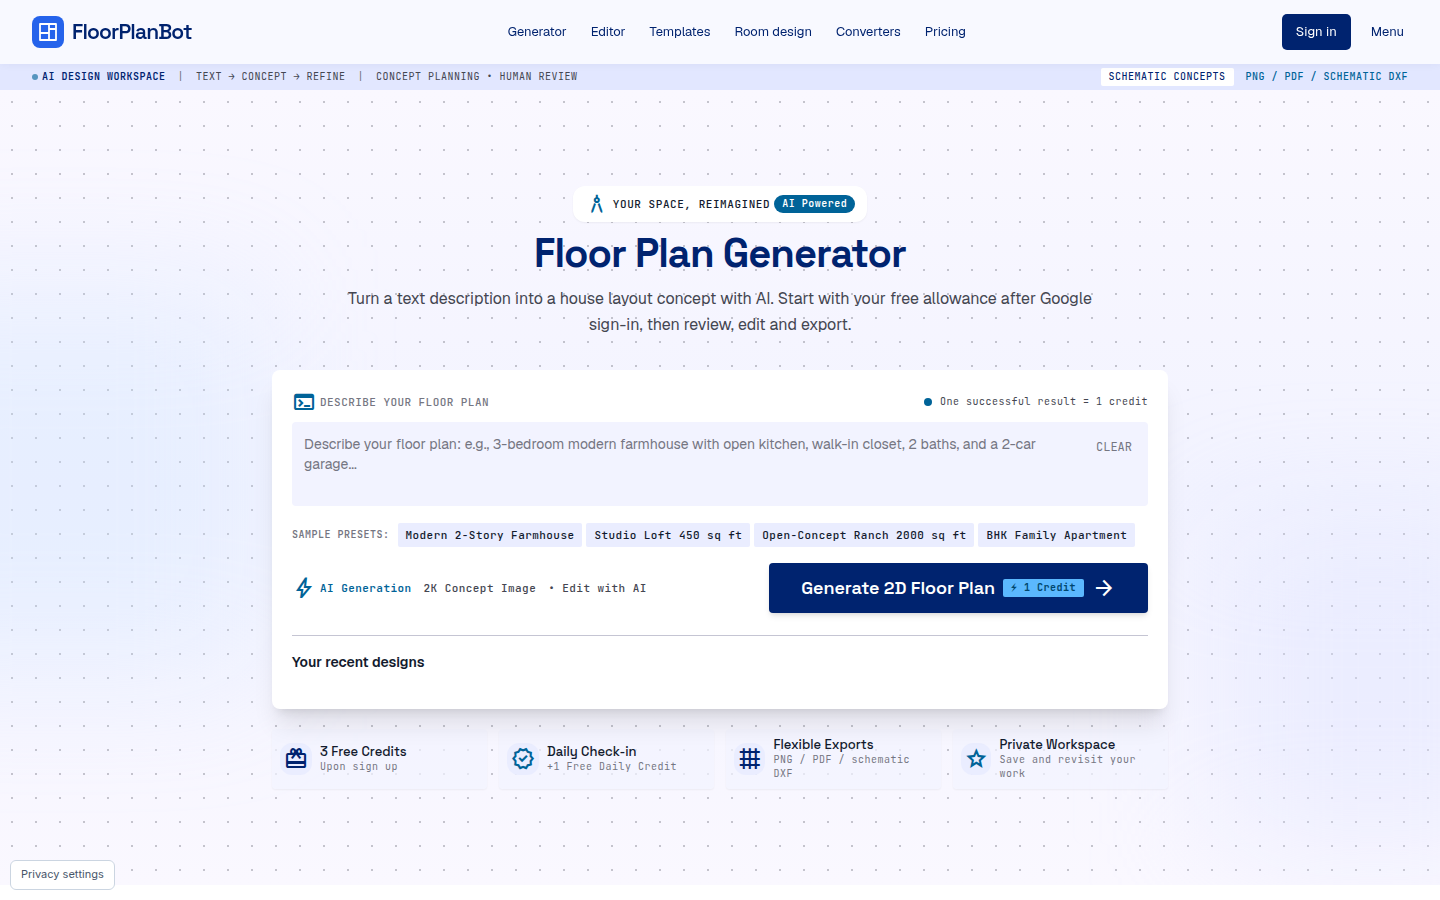Open the Generator nav menu item
Screen dimensions: 1440x900
[537, 32]
